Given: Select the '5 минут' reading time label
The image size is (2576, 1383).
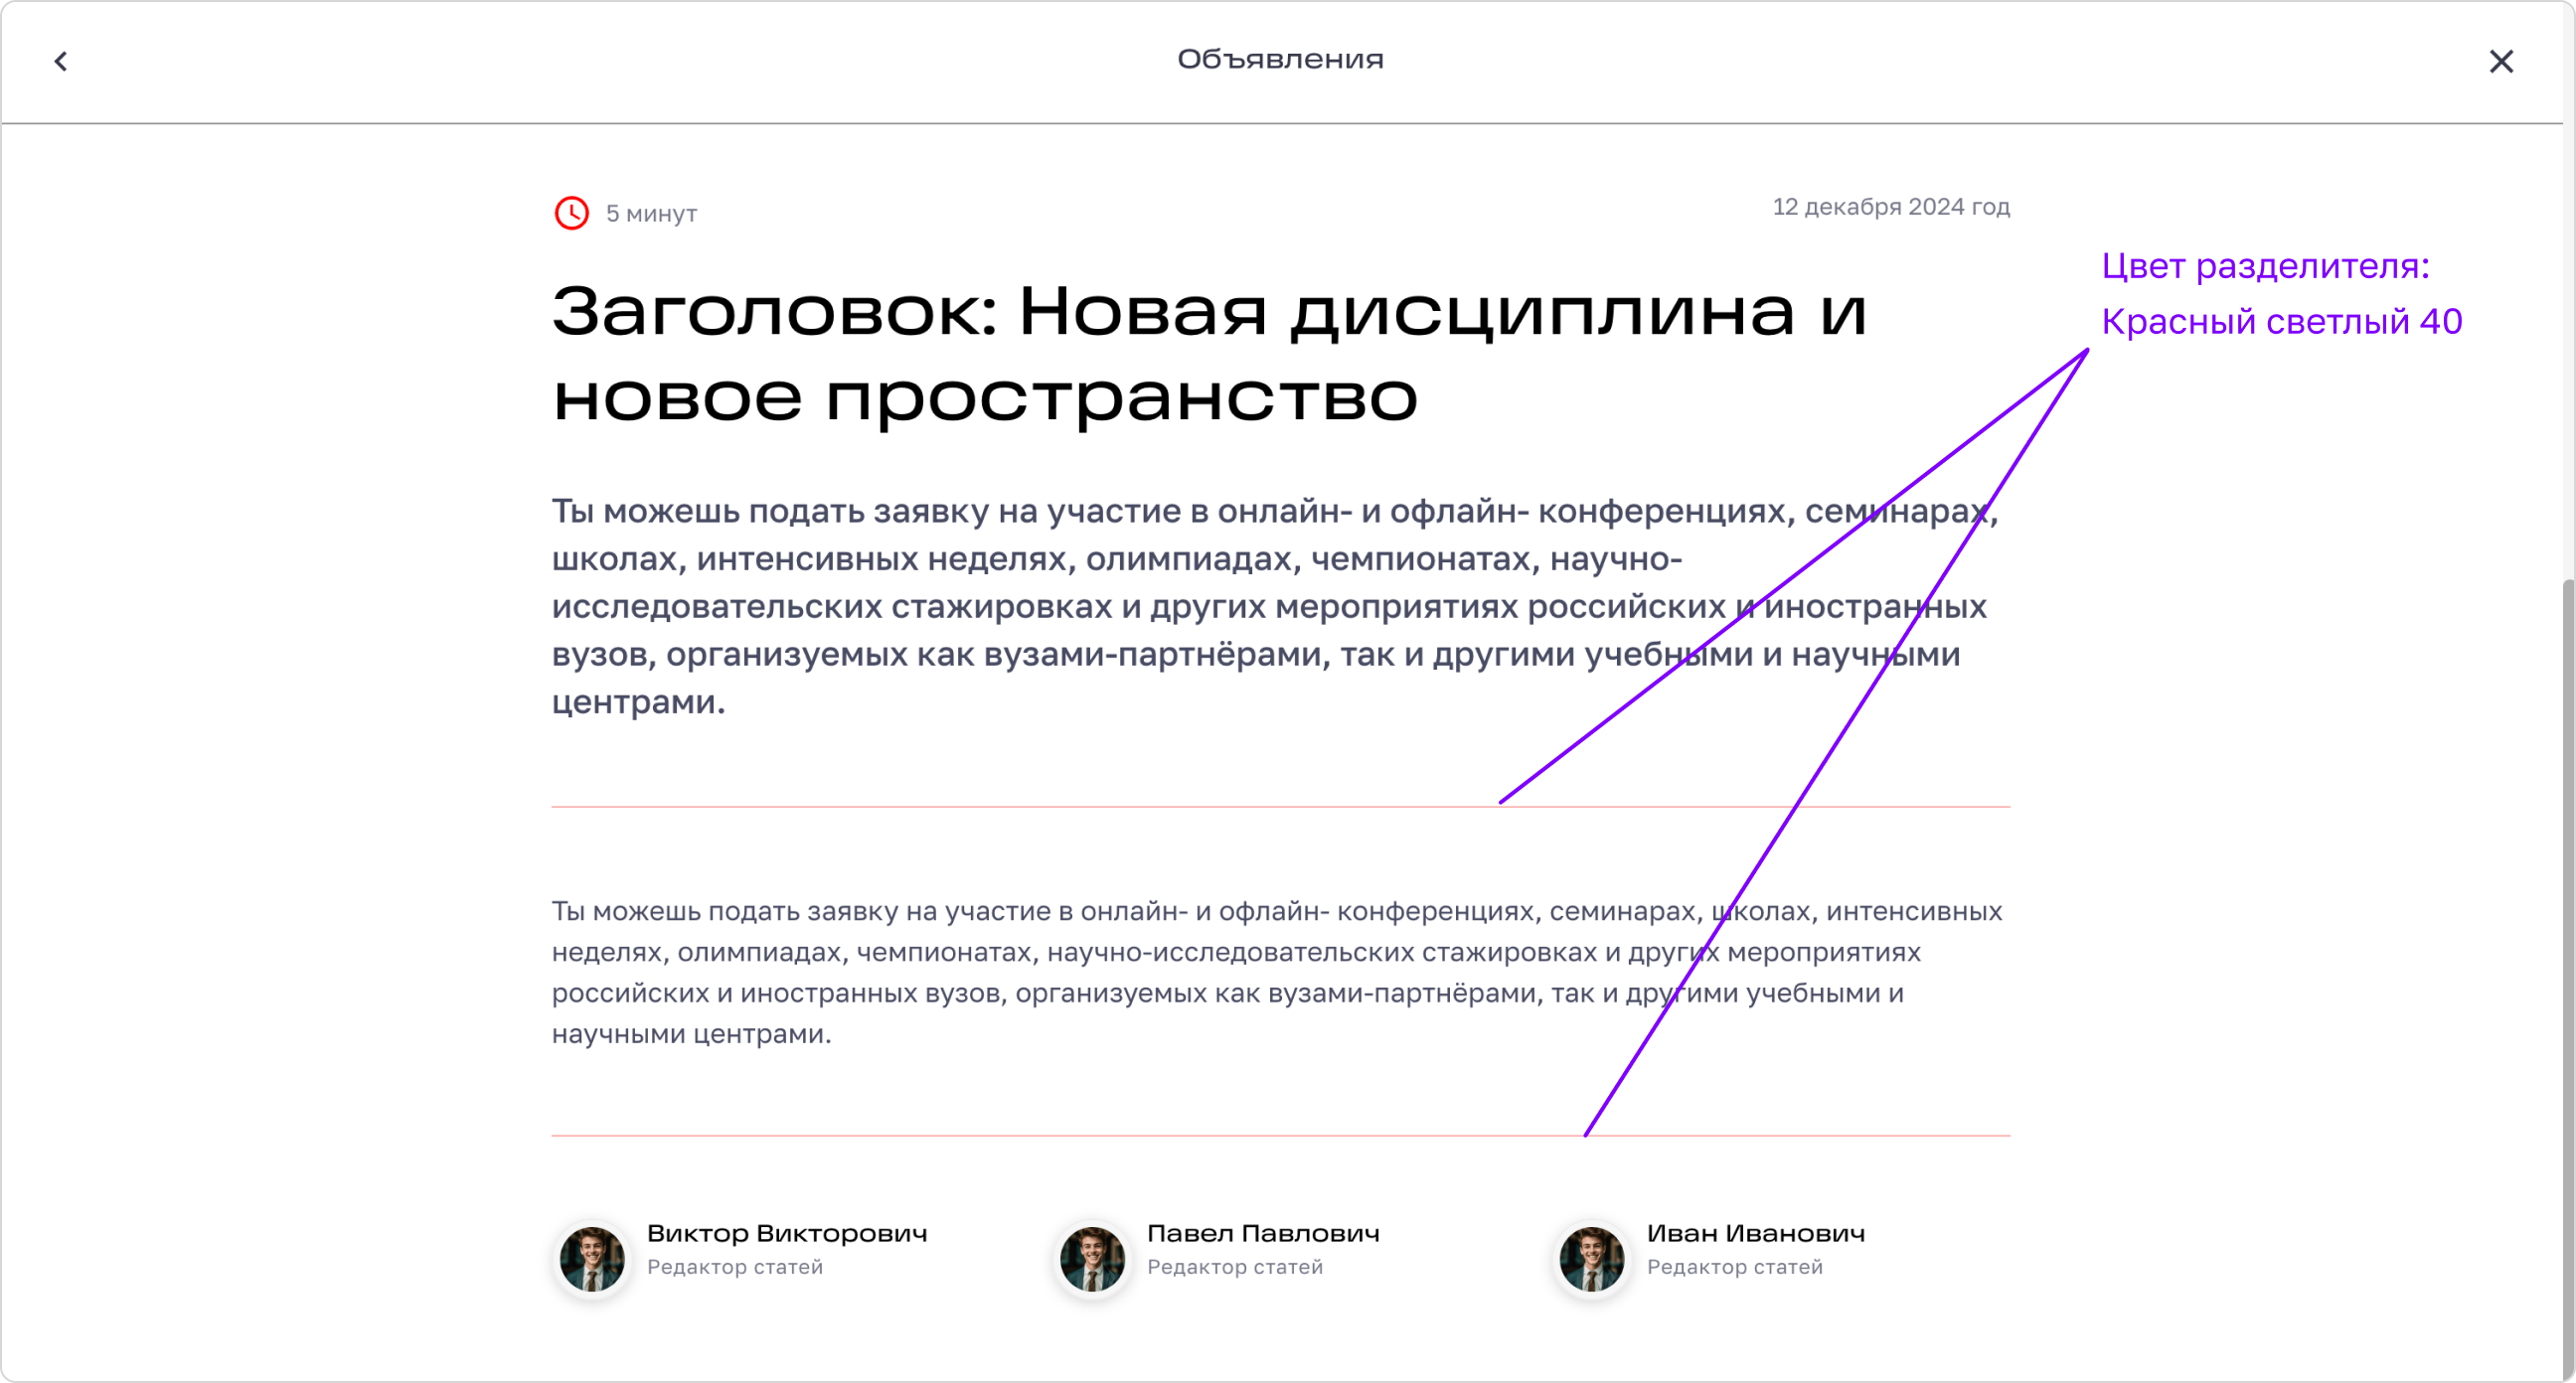Looking at the screenshot, I should pos(651,214).
